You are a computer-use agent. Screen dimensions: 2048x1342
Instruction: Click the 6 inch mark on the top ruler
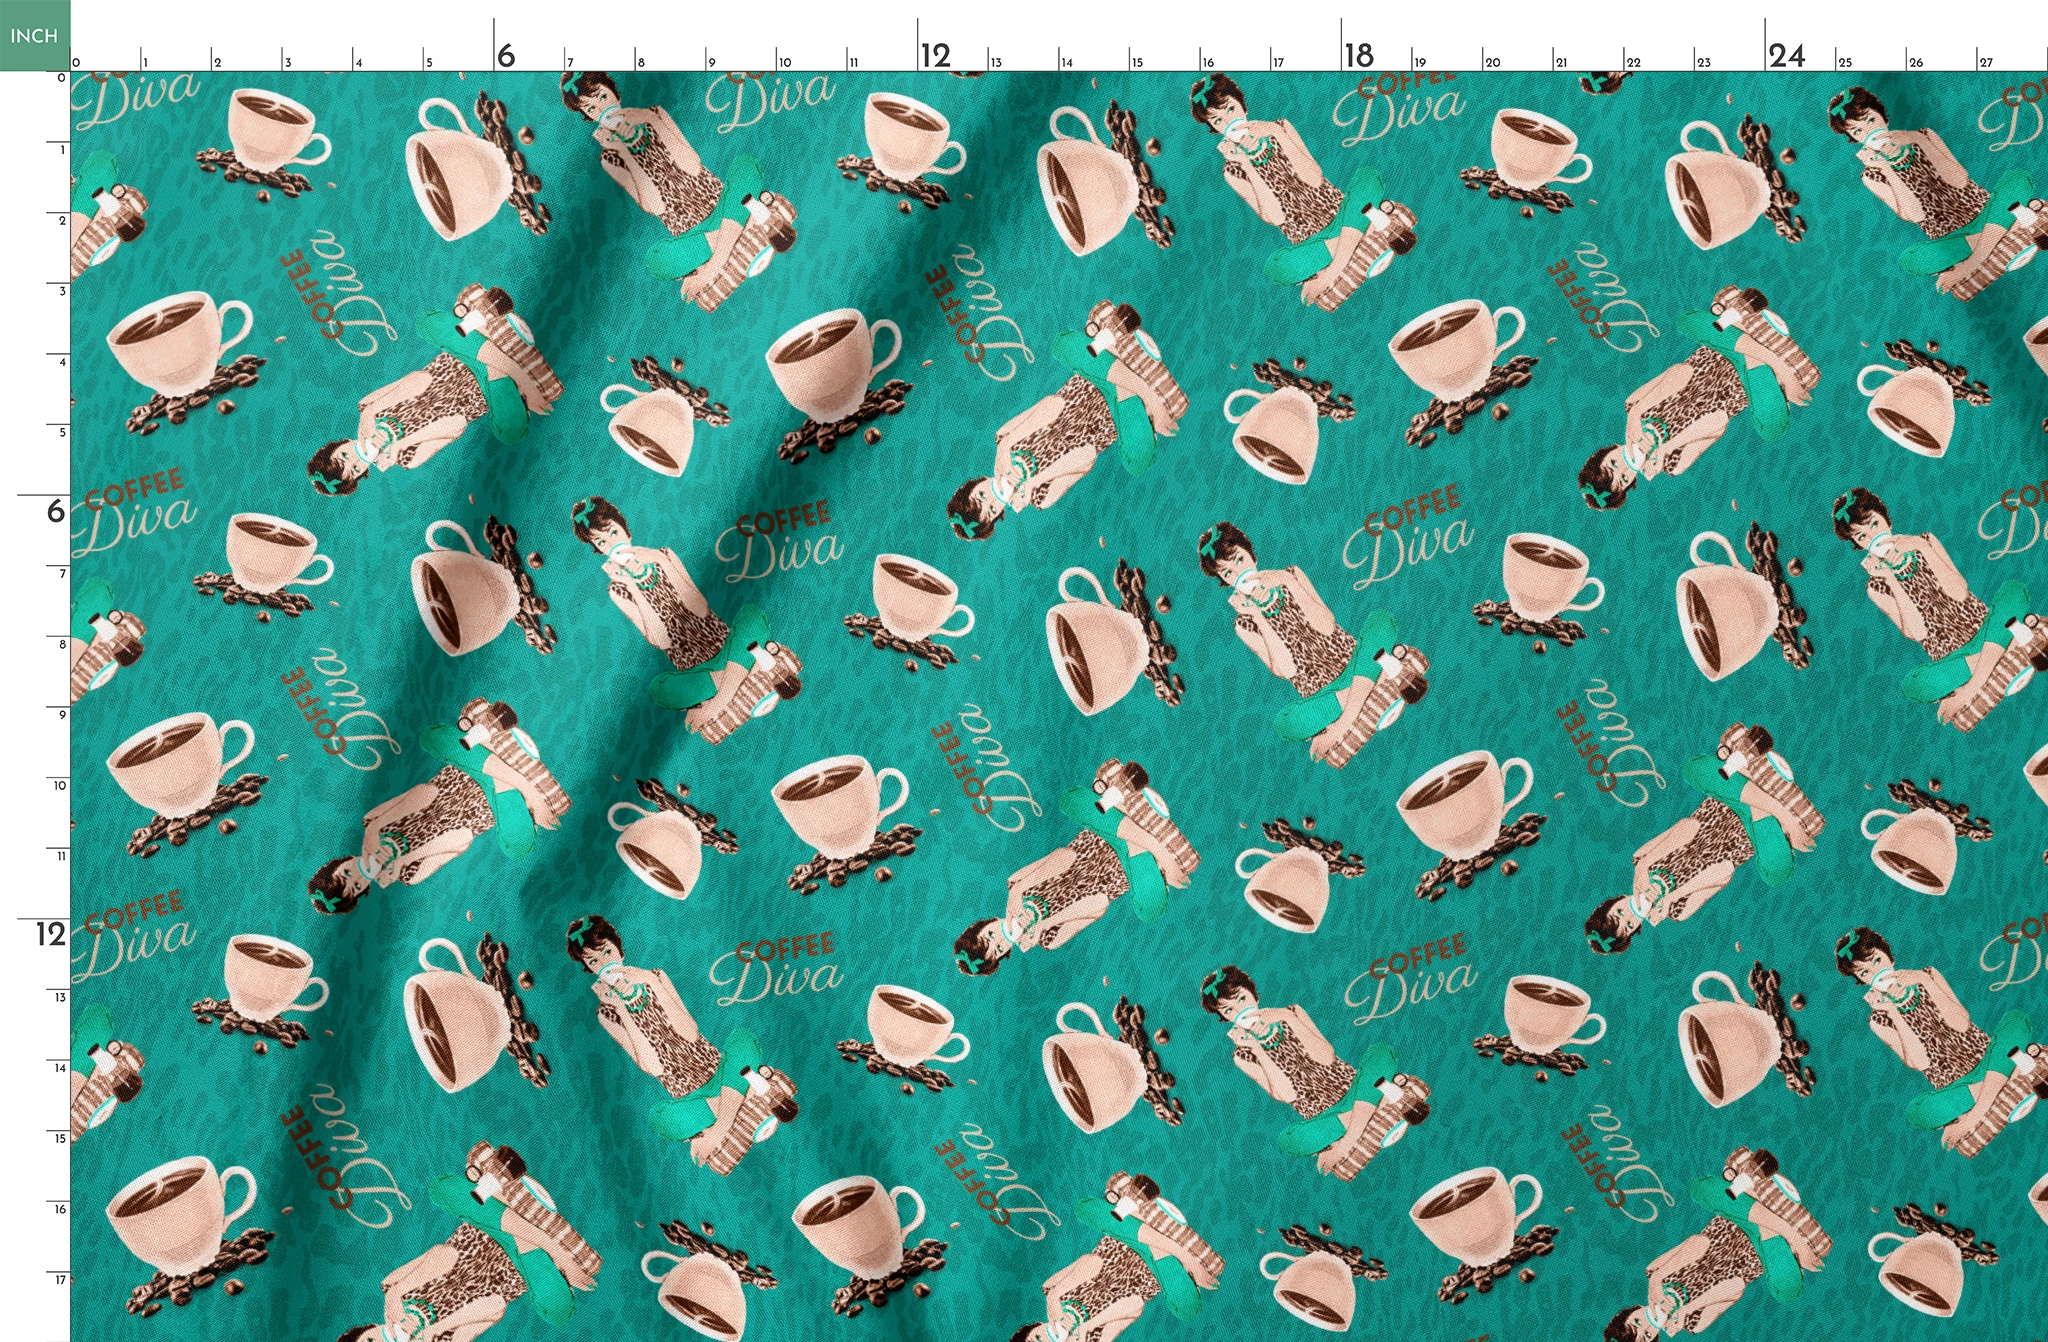506,56
